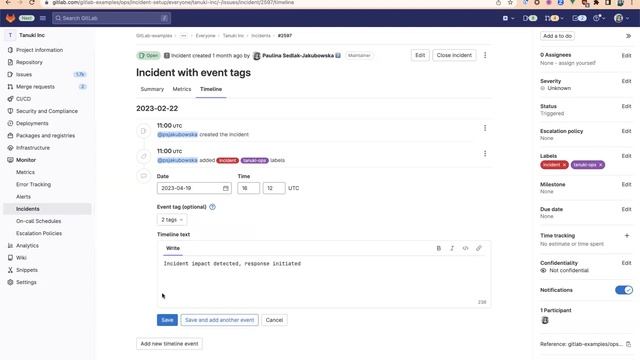Add time entry with plus icon in Time tracking

tap(627, 236)
